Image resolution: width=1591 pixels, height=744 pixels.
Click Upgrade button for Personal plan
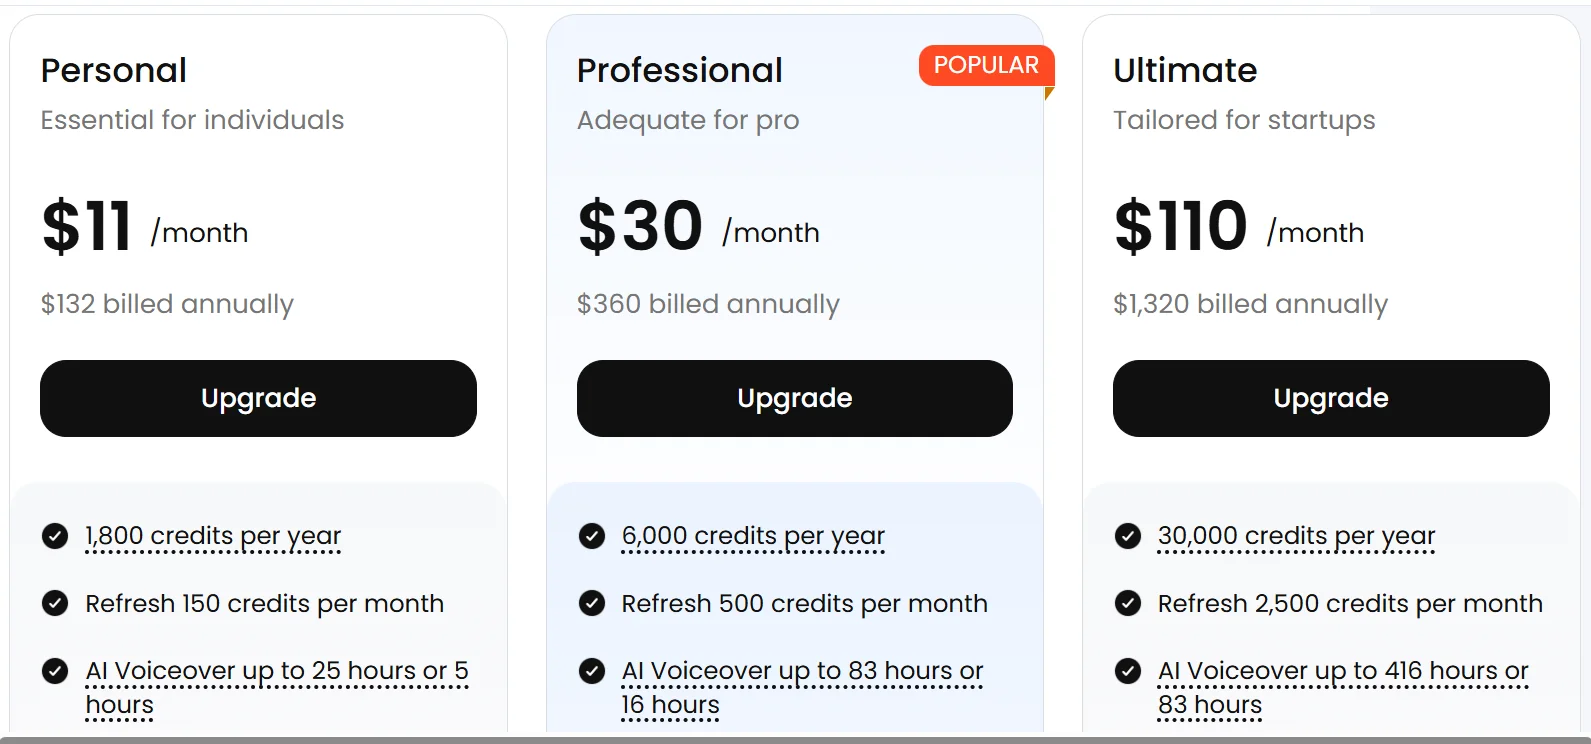click(x=258, y=398)
